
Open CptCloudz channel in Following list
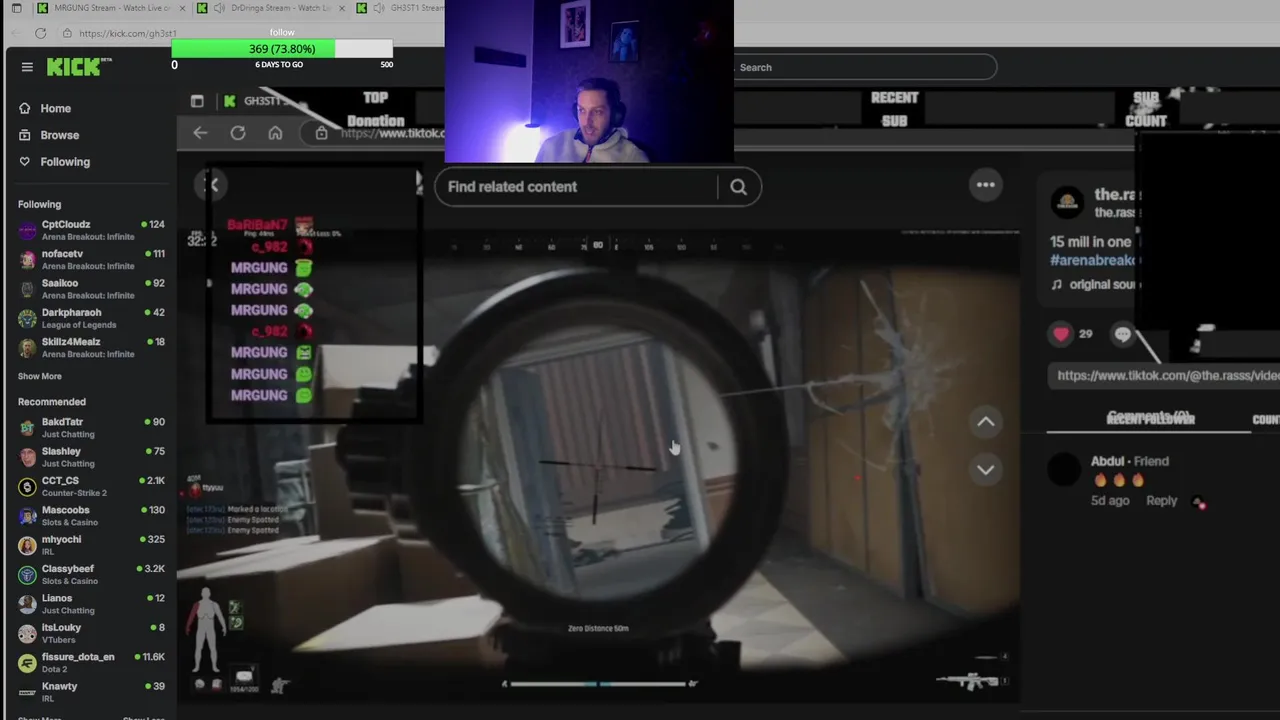point(90,231)
